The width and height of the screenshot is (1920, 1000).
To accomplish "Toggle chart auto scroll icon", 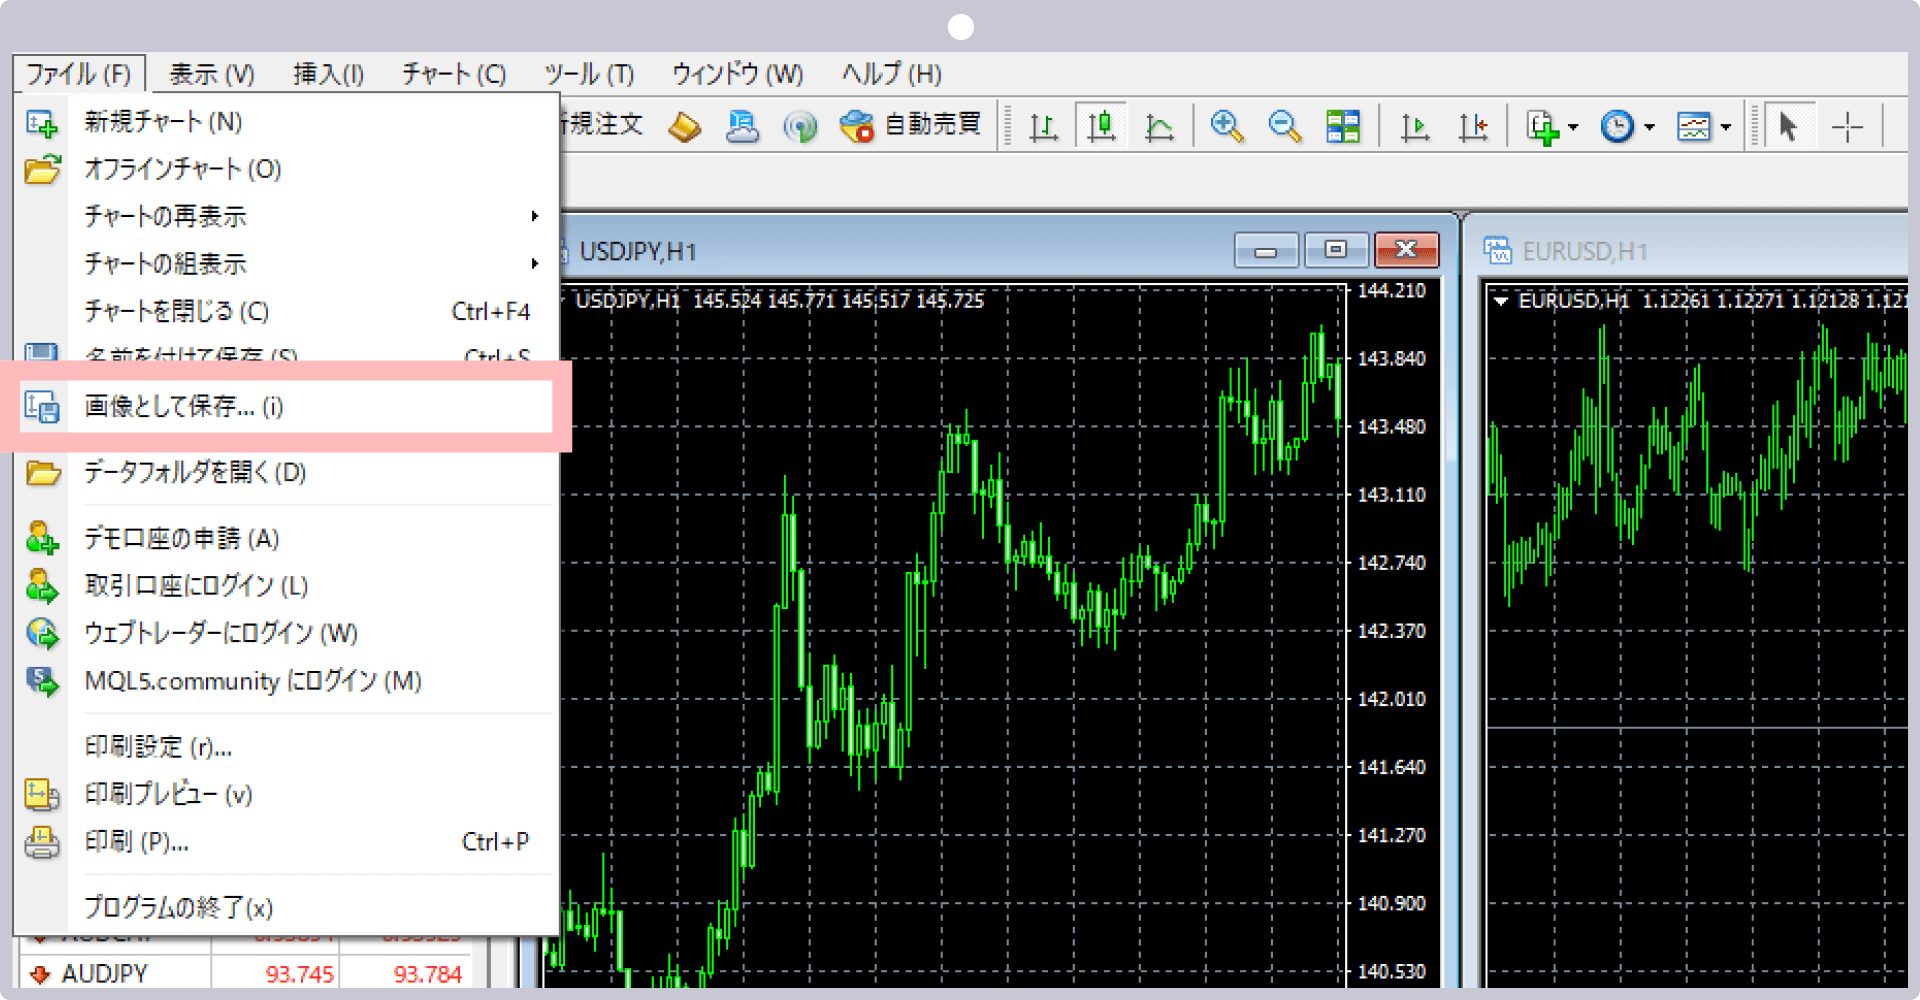I will [1414, 127].
